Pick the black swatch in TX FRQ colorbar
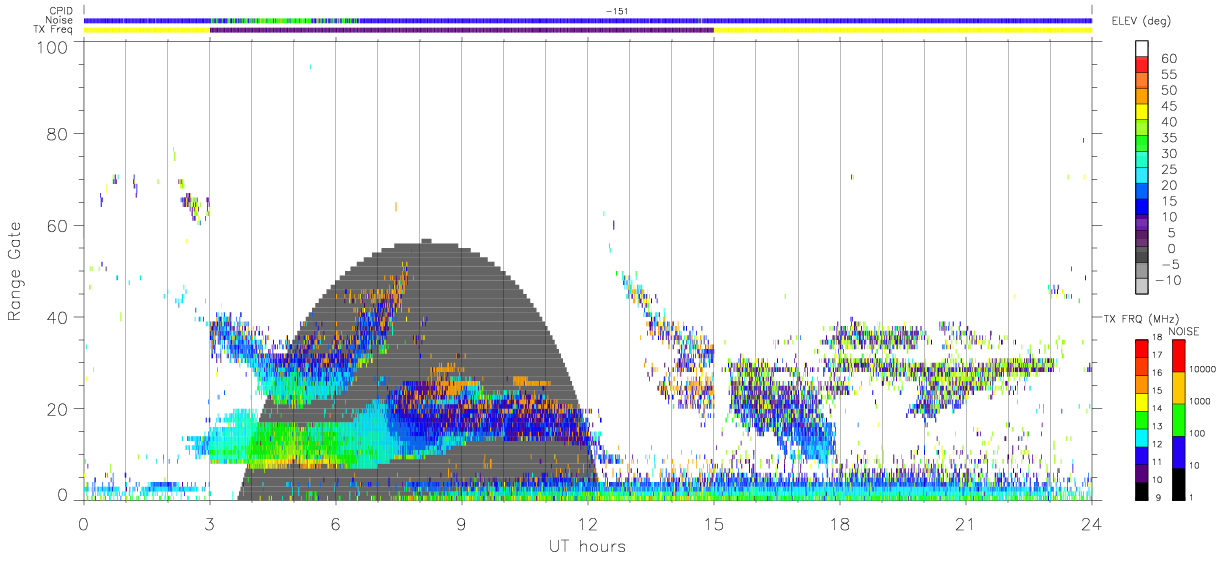The image size is (1228, 567). (1140, 490)
